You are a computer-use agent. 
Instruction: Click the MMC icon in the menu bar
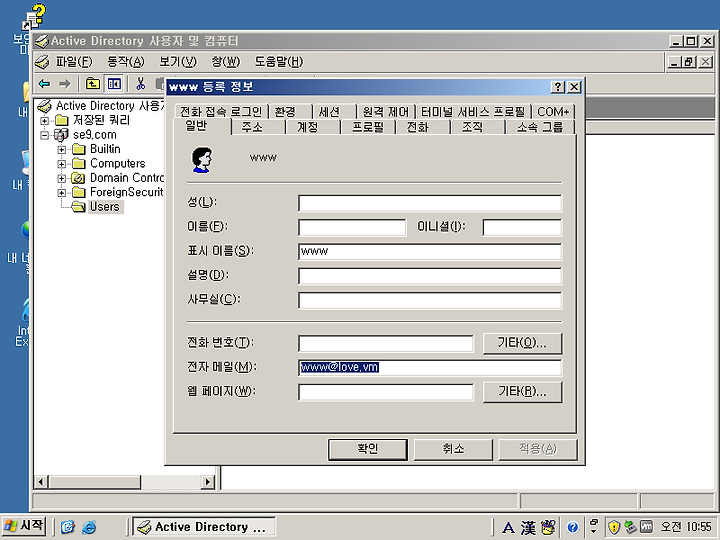(42, 62)
